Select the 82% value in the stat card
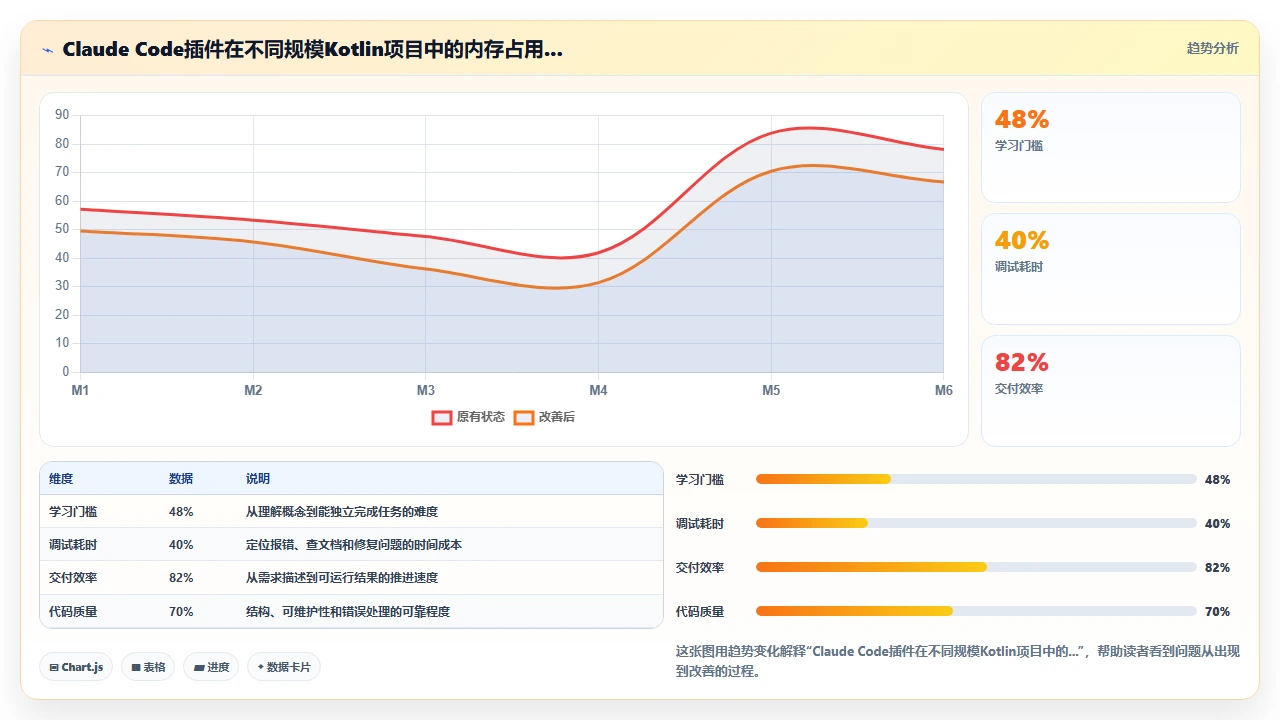 tap(1022, 362)
